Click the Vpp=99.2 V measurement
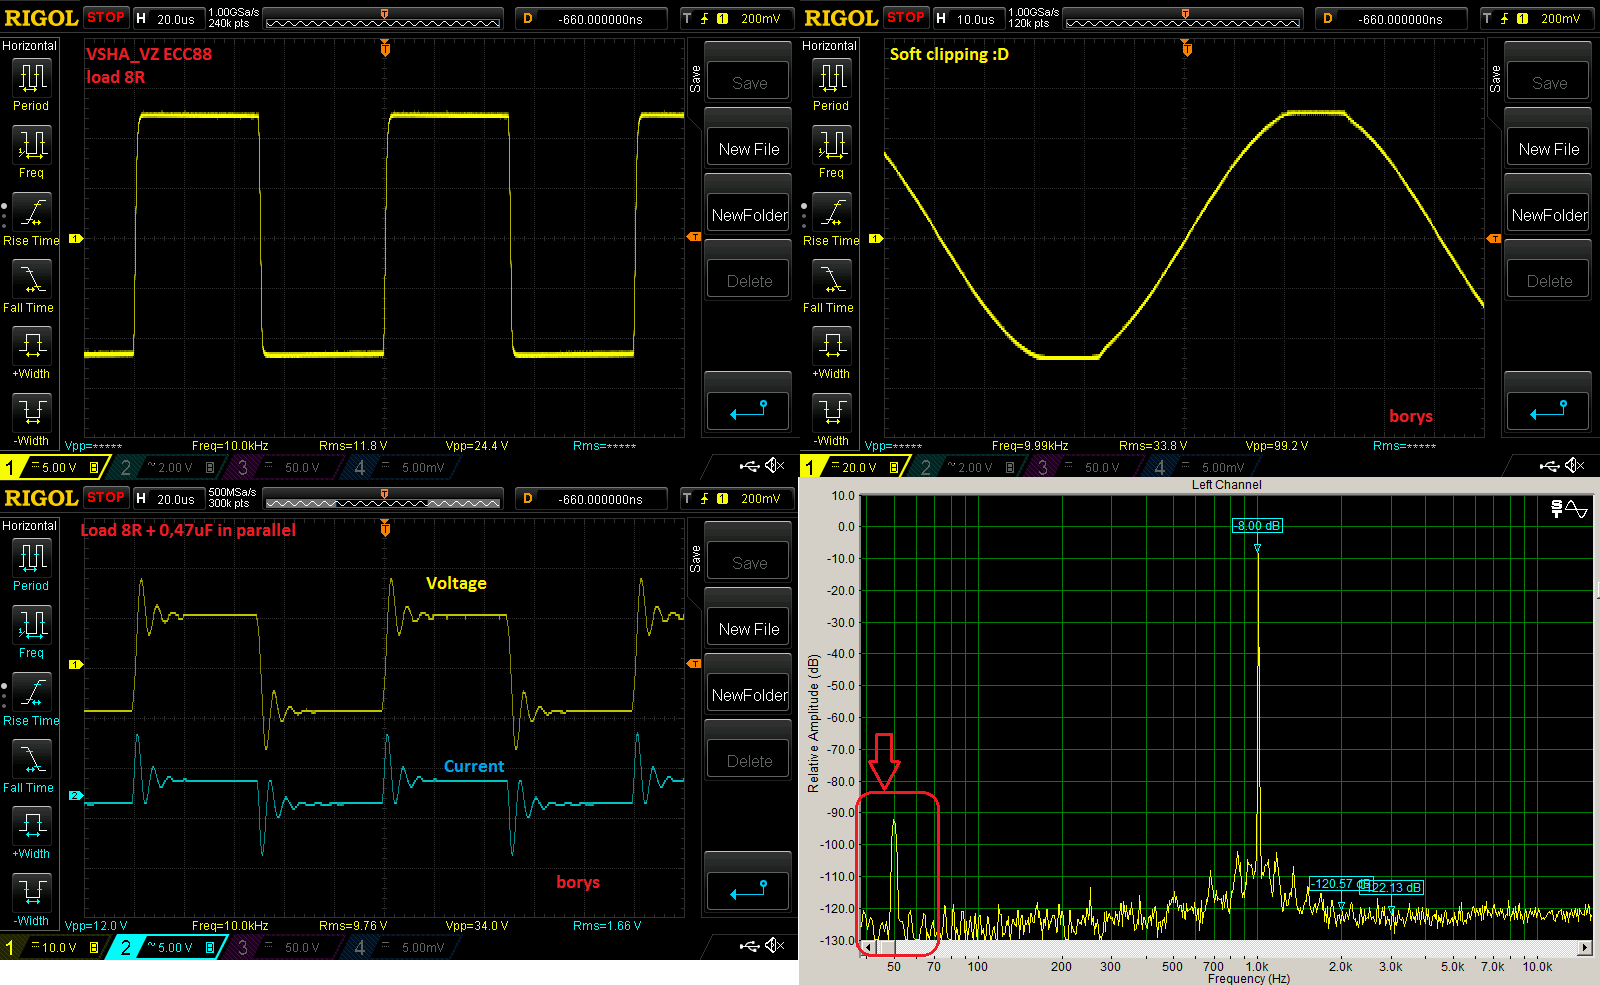Image resolution: width=1600 pixels, height=985 pixels. 1277,446
